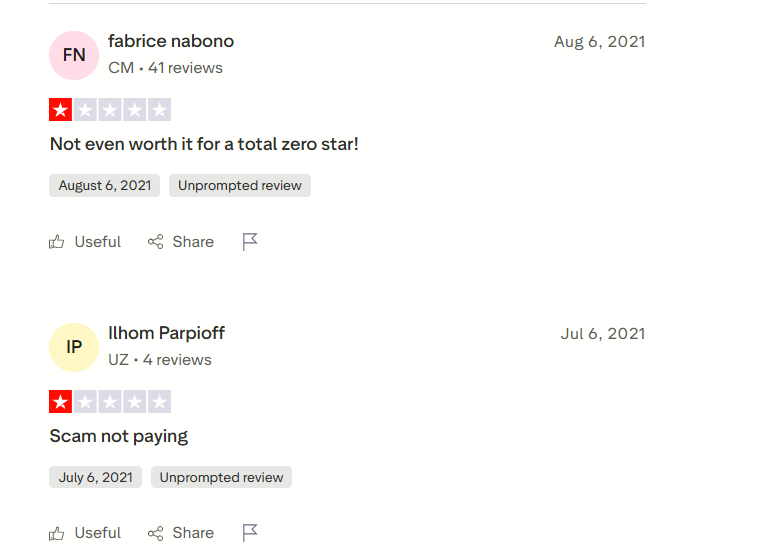Open fabrice nabono's profile name link

coord(171,41)
